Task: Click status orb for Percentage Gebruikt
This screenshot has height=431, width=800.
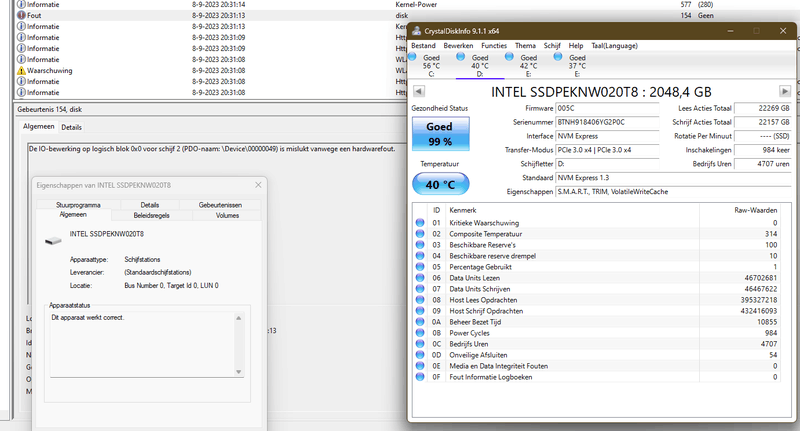Action: point(420,267)
